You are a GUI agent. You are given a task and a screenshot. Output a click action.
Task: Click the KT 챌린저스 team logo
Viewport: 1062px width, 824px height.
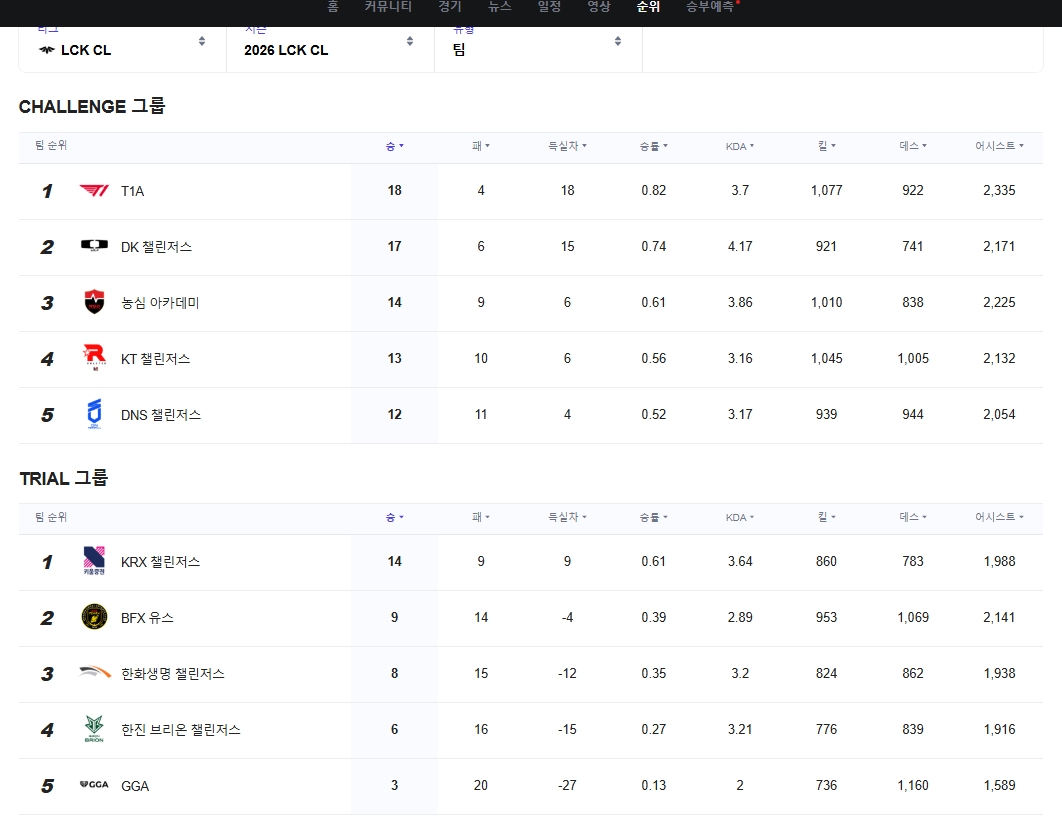pos(94,357)
